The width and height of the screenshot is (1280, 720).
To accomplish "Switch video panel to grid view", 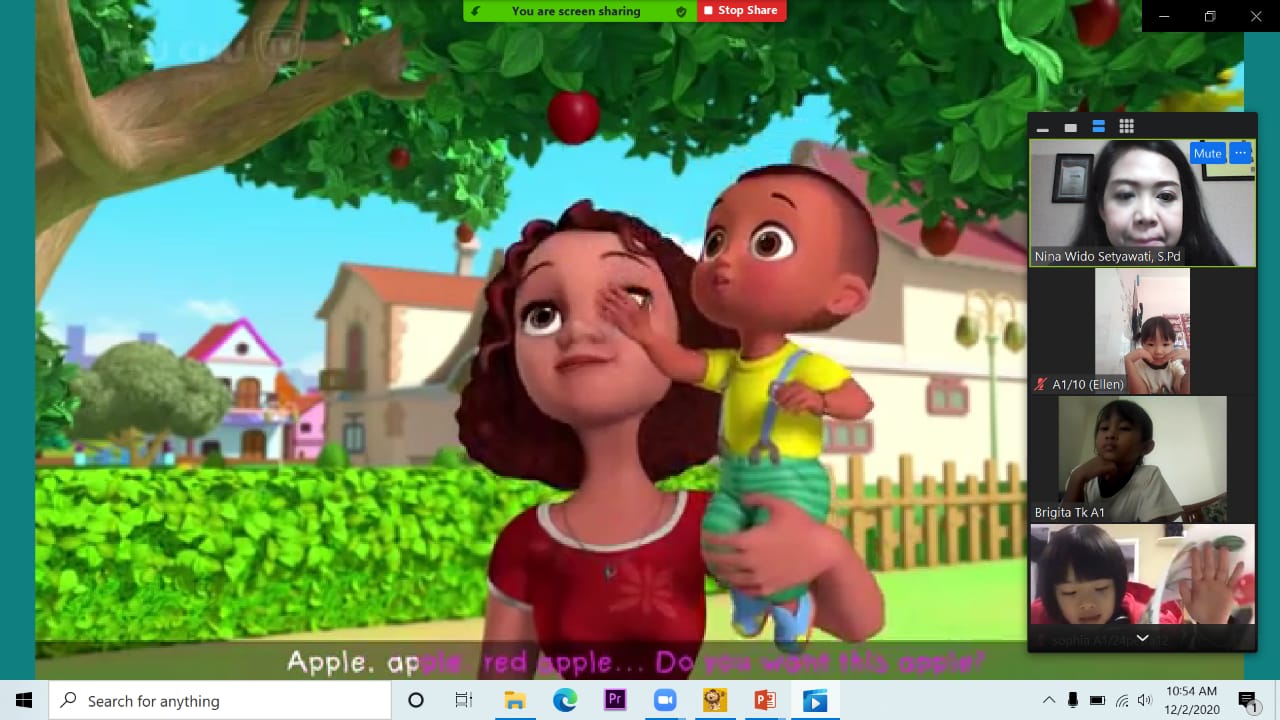I will [x=1126, y=126].
